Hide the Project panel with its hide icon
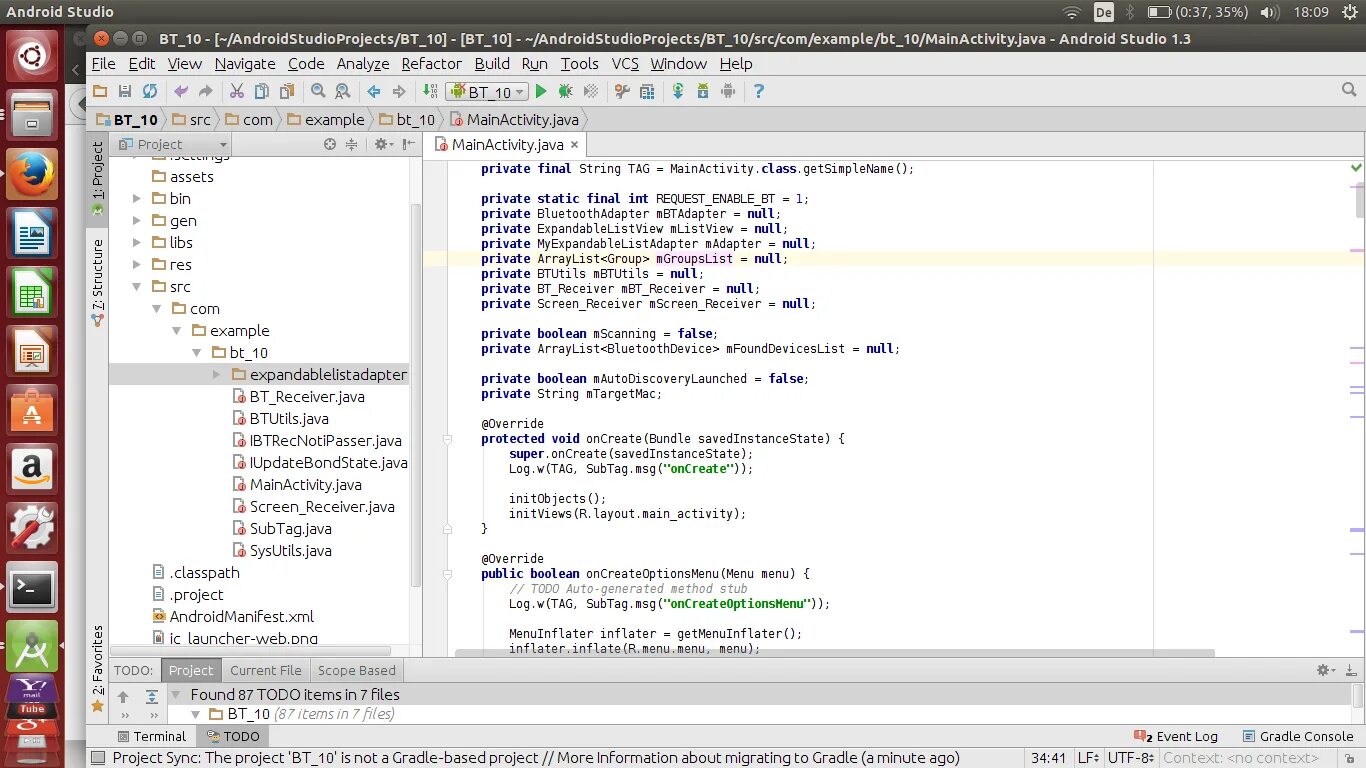This screenshot has height=768, width=1366. tap(408, 144)
